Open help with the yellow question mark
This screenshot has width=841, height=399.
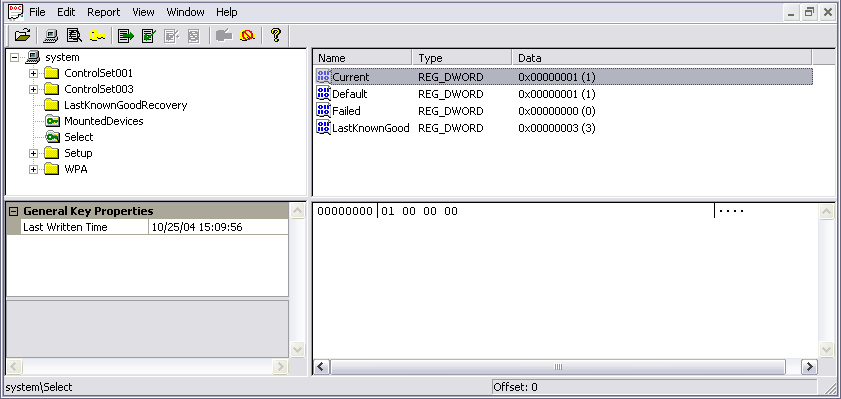276,35
